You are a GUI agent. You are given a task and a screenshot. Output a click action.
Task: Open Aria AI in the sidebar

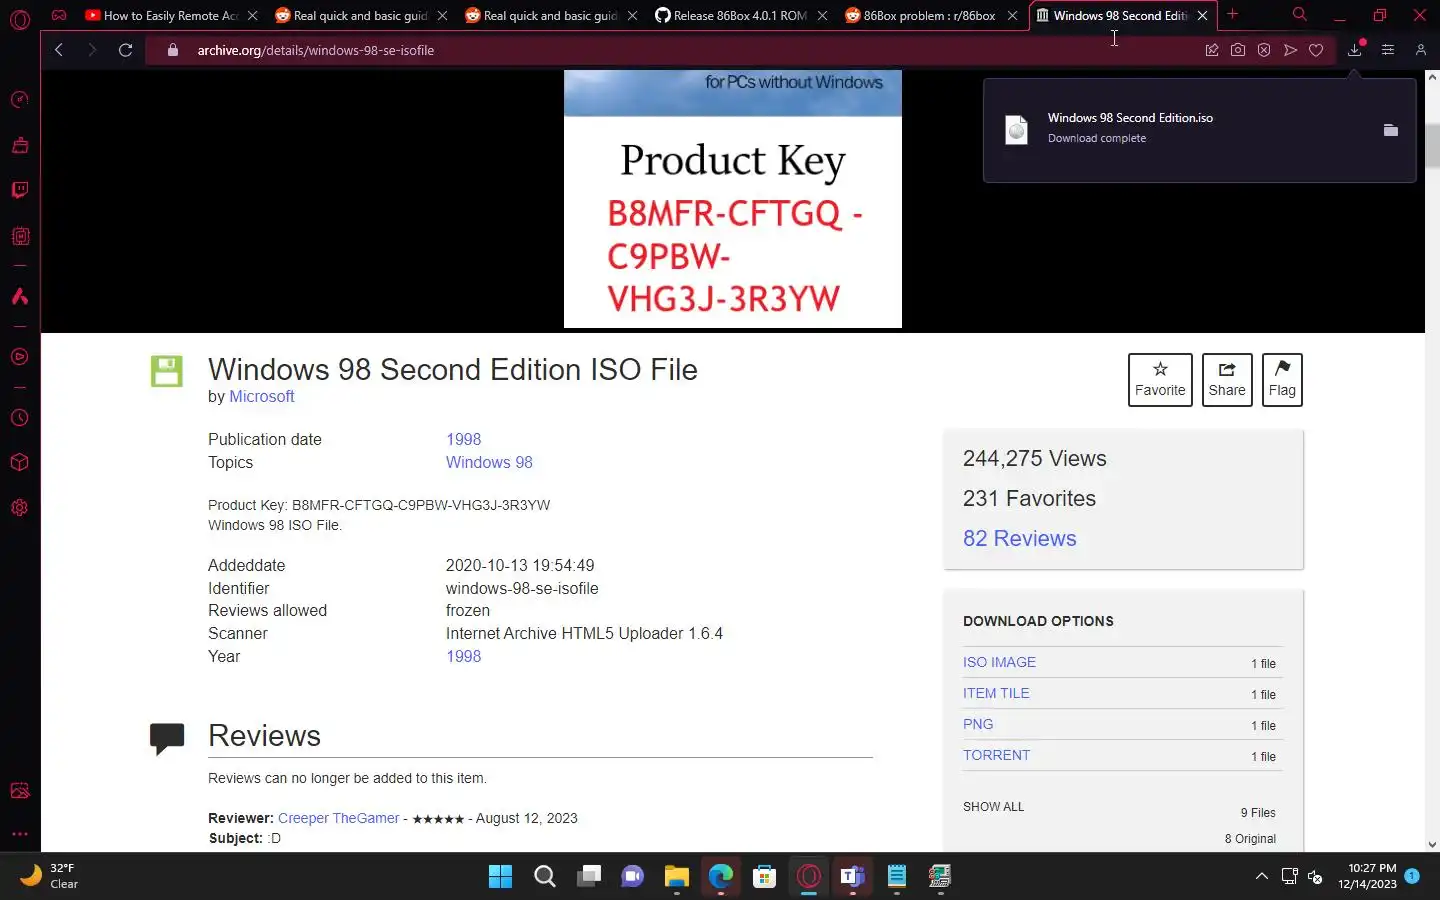pos(19,296)
